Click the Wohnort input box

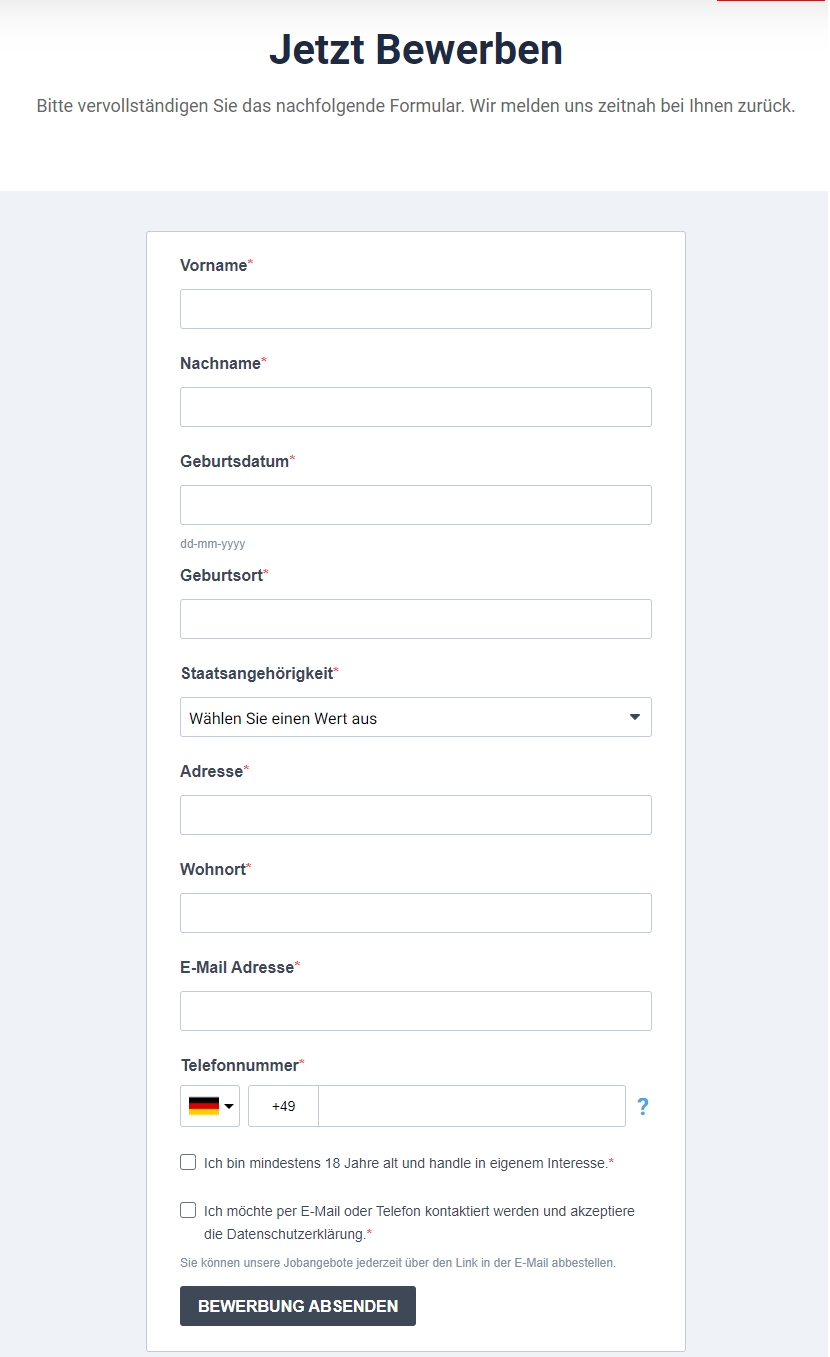coord(416,913)
